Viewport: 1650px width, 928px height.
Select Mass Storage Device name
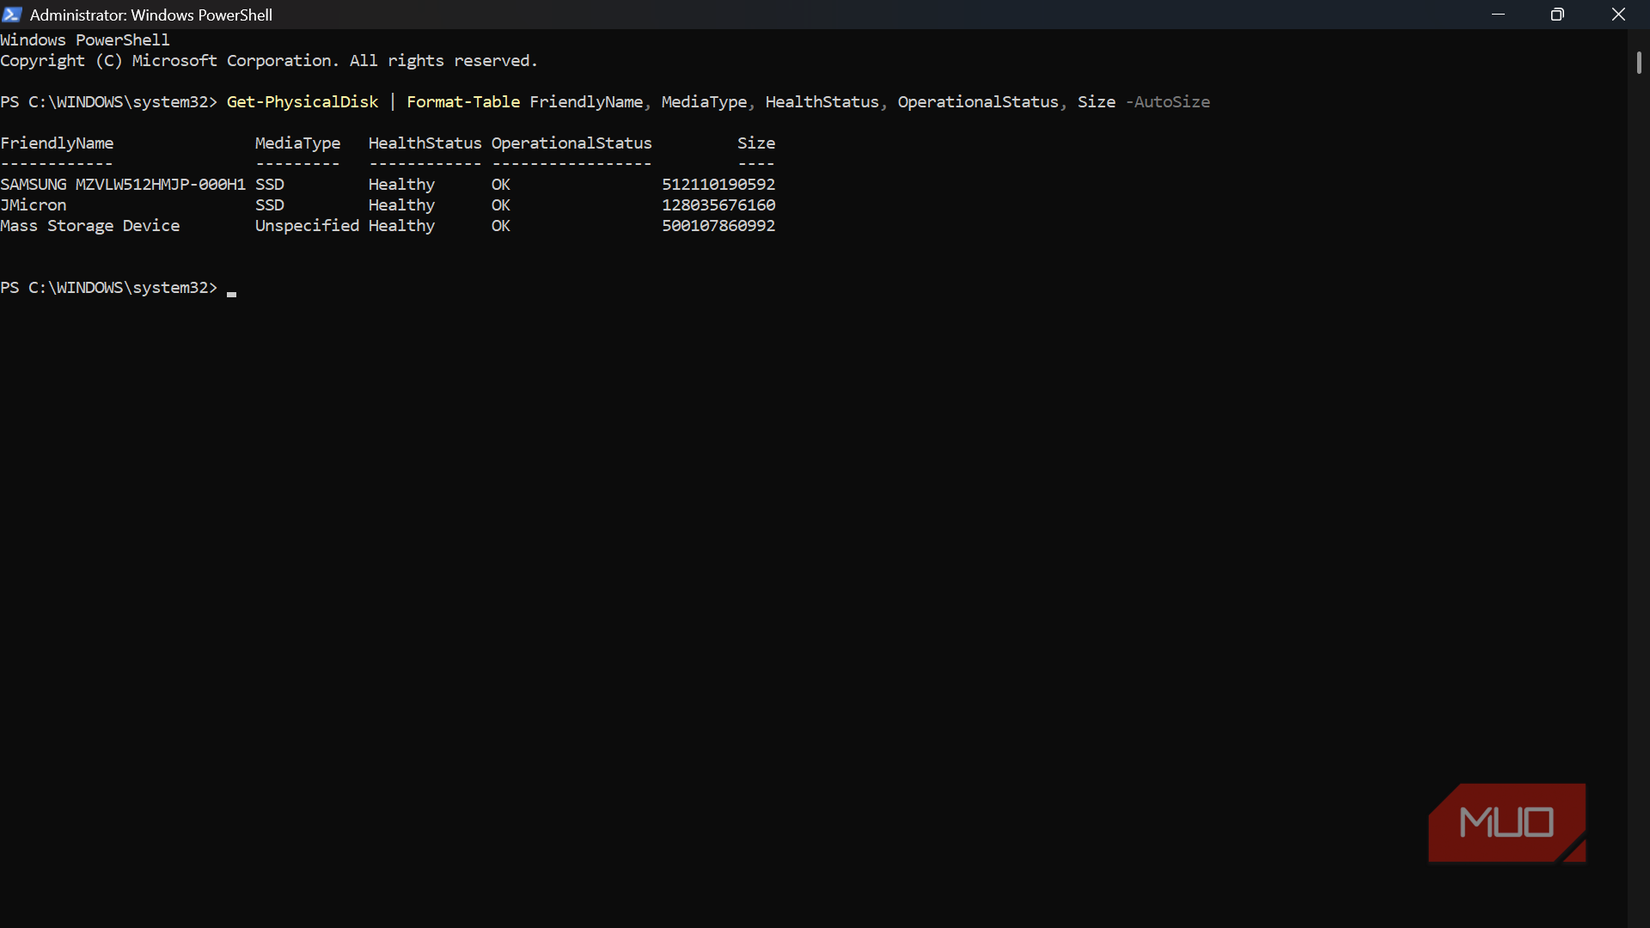tap(90, 226)
